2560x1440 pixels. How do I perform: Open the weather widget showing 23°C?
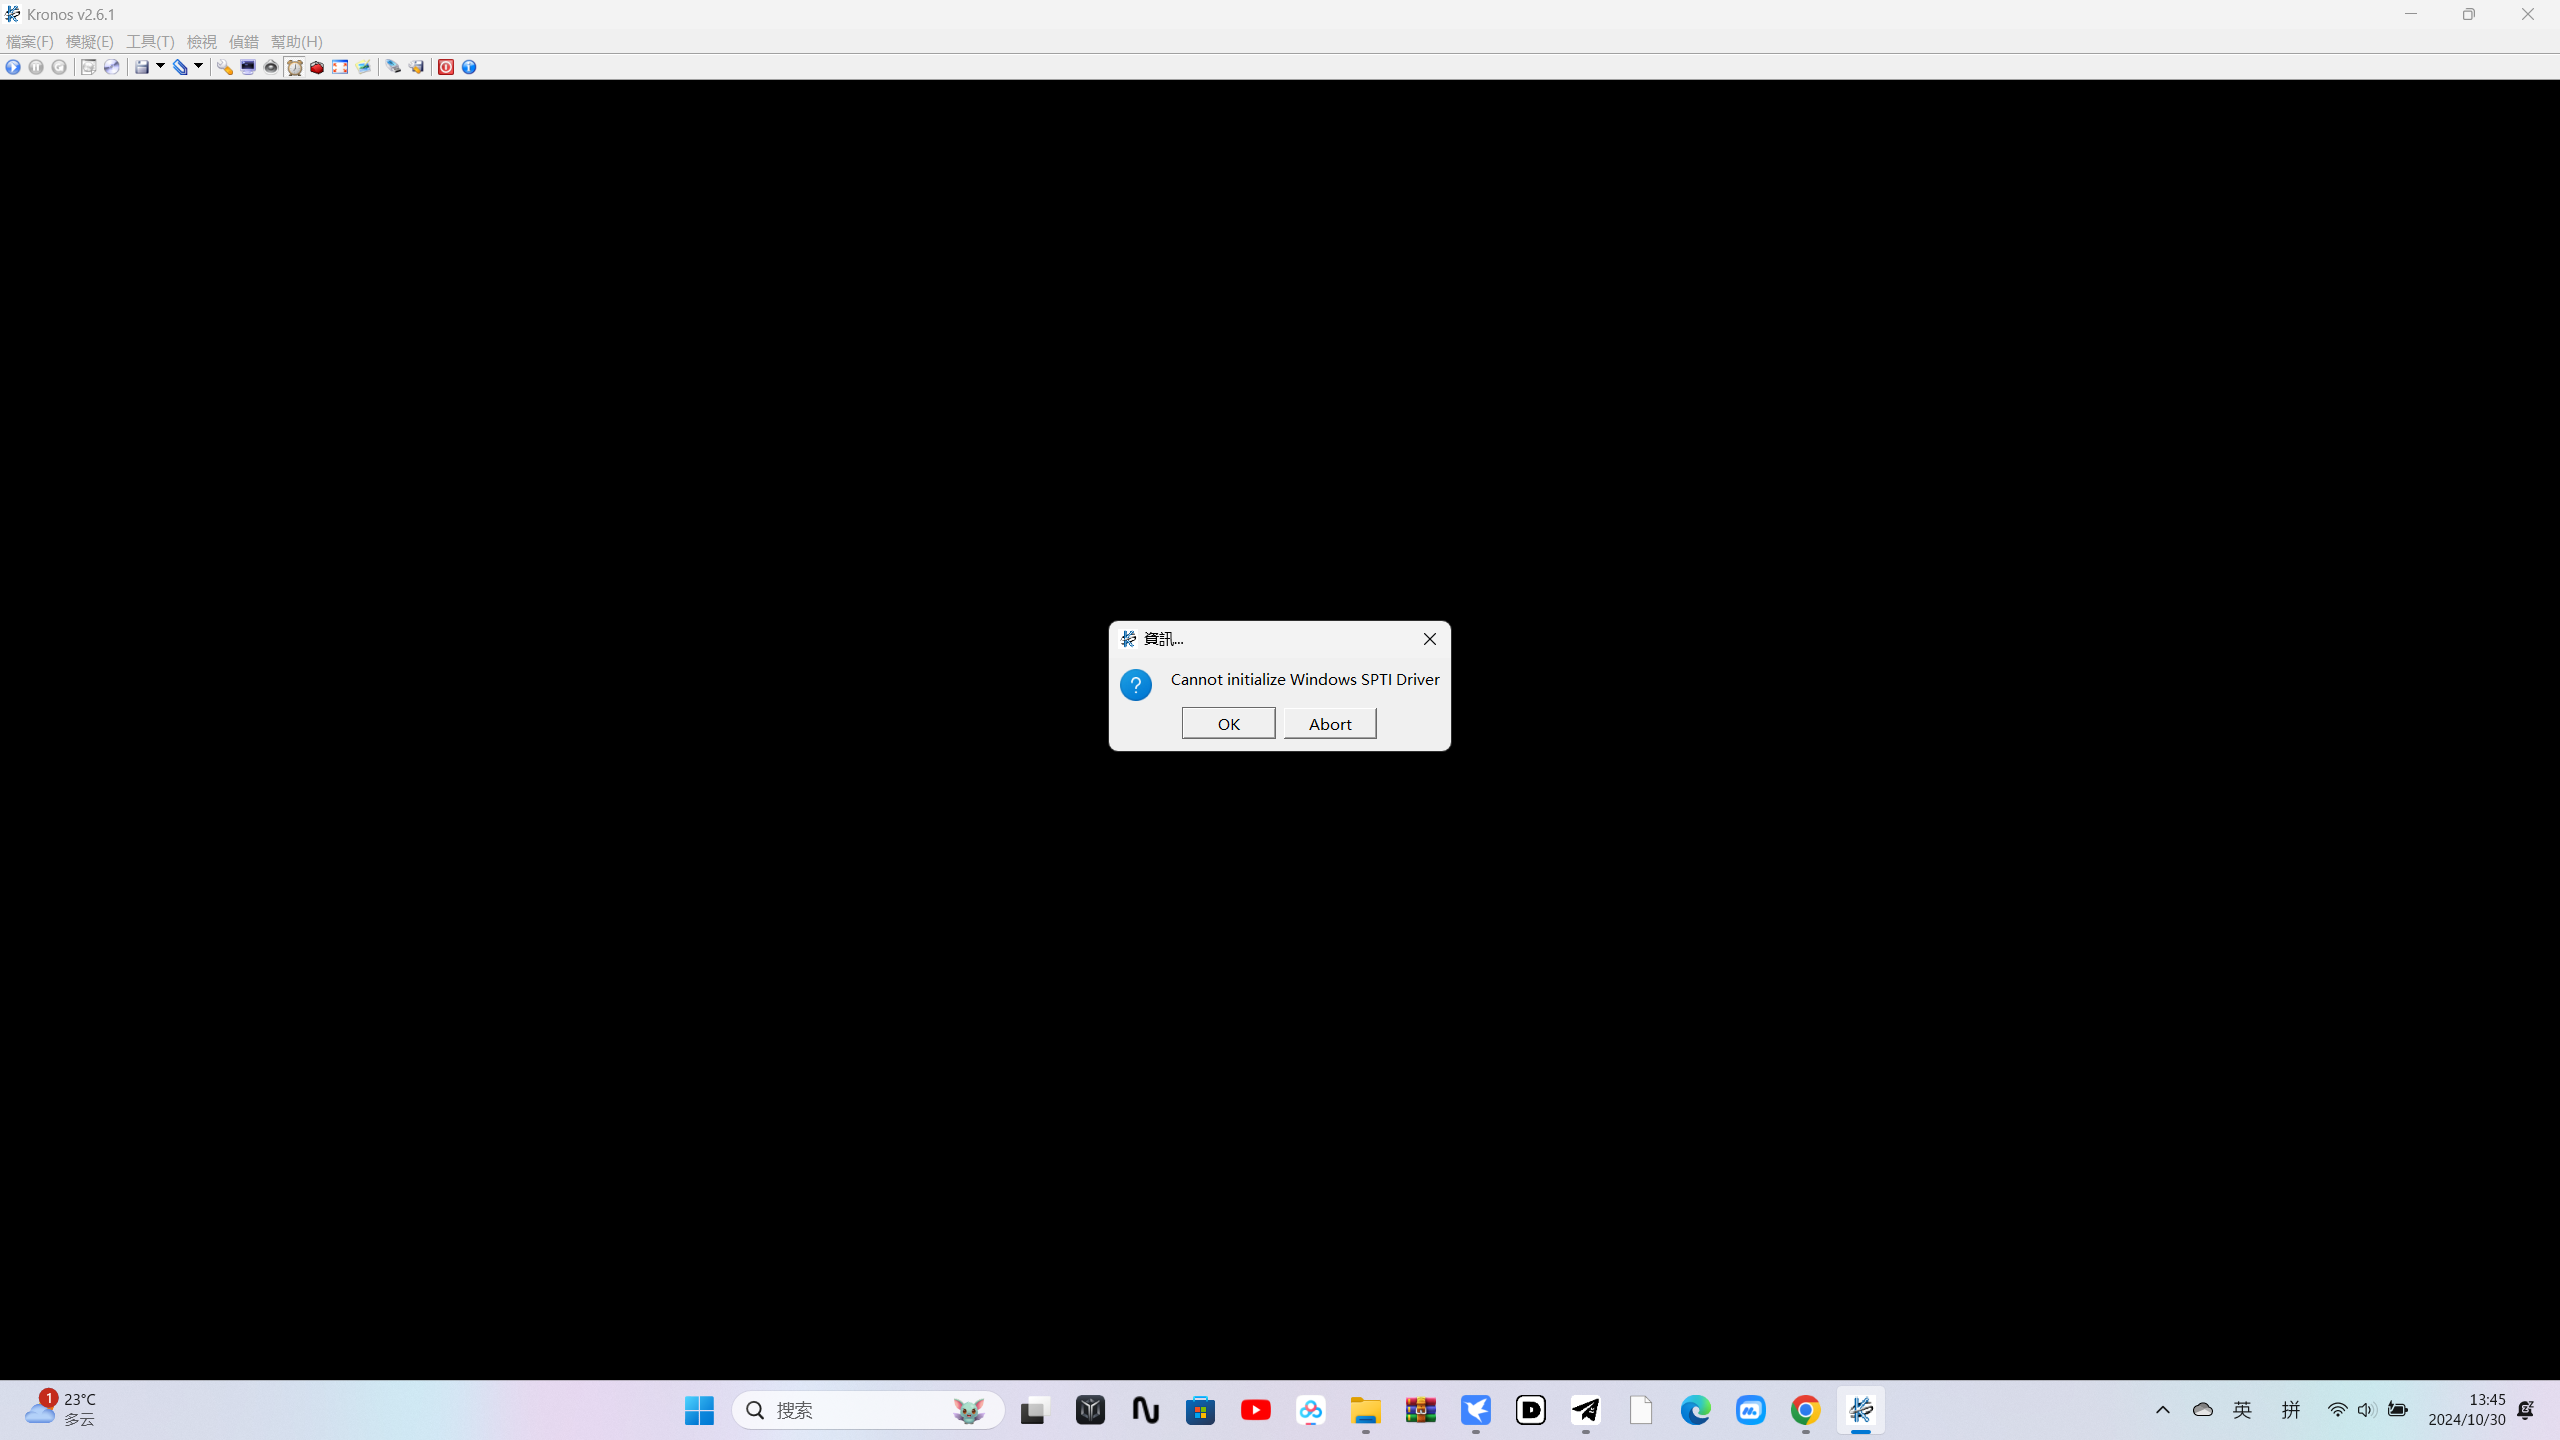coord(60,1410)
